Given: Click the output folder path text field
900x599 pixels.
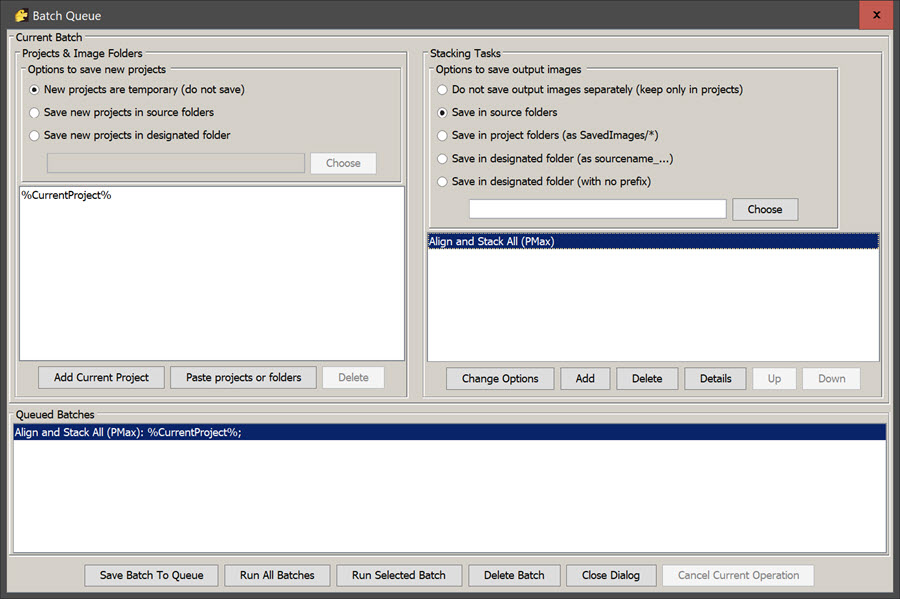Looking at the screenshot, I should click(x=597, y=209).
